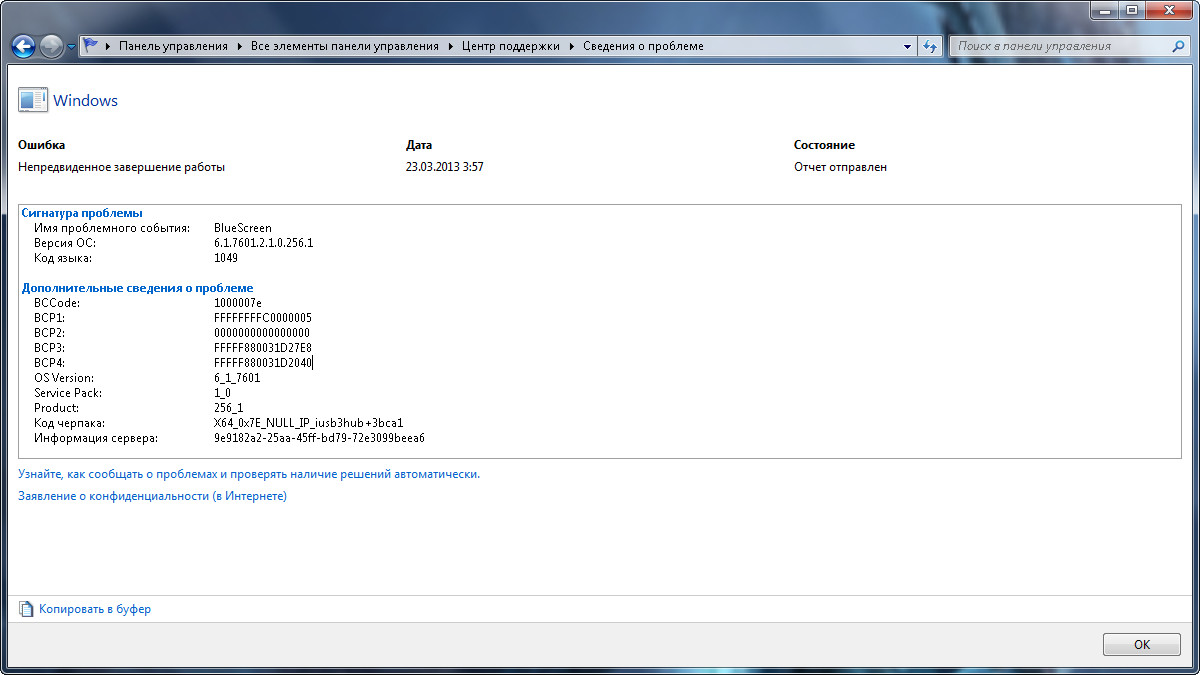Go to Панель управления breadcrumb

pos(173,46)
